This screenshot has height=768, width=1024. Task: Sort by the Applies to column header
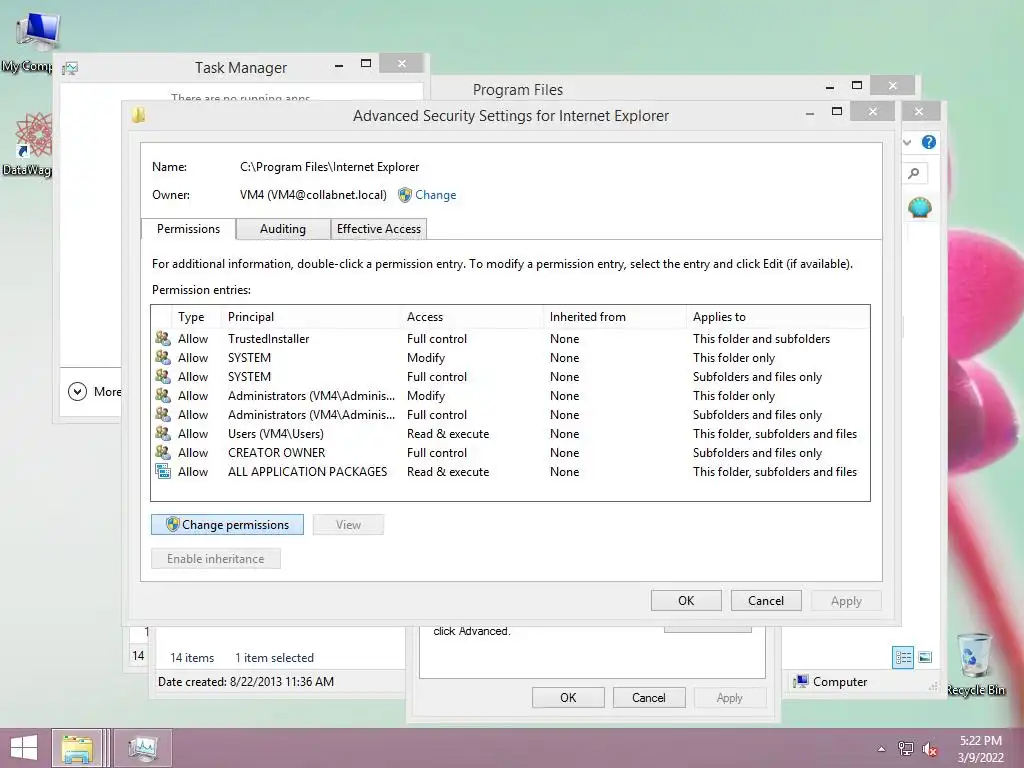tap(778, 317)
